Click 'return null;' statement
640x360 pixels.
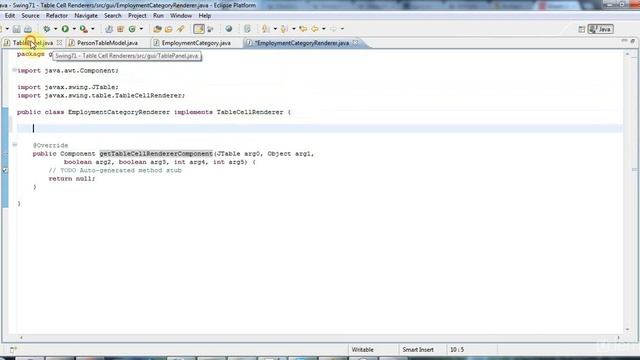(72, 179)
